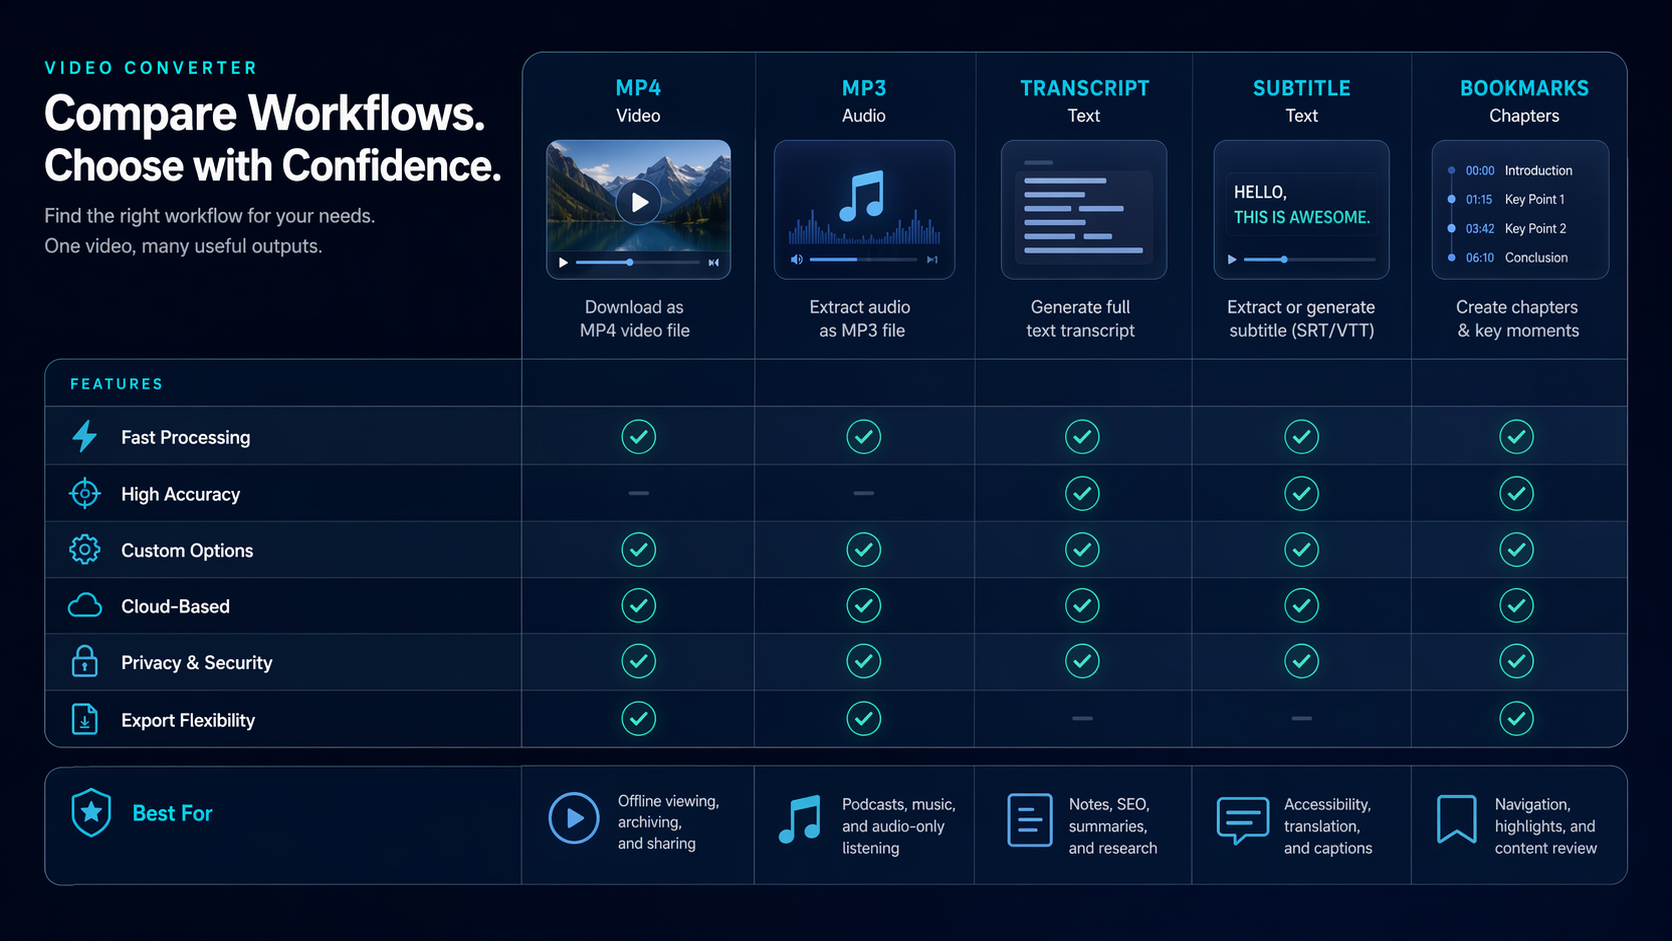Click the 06:10 Conclusion chapter
1672x941 pixels.
1508,258
